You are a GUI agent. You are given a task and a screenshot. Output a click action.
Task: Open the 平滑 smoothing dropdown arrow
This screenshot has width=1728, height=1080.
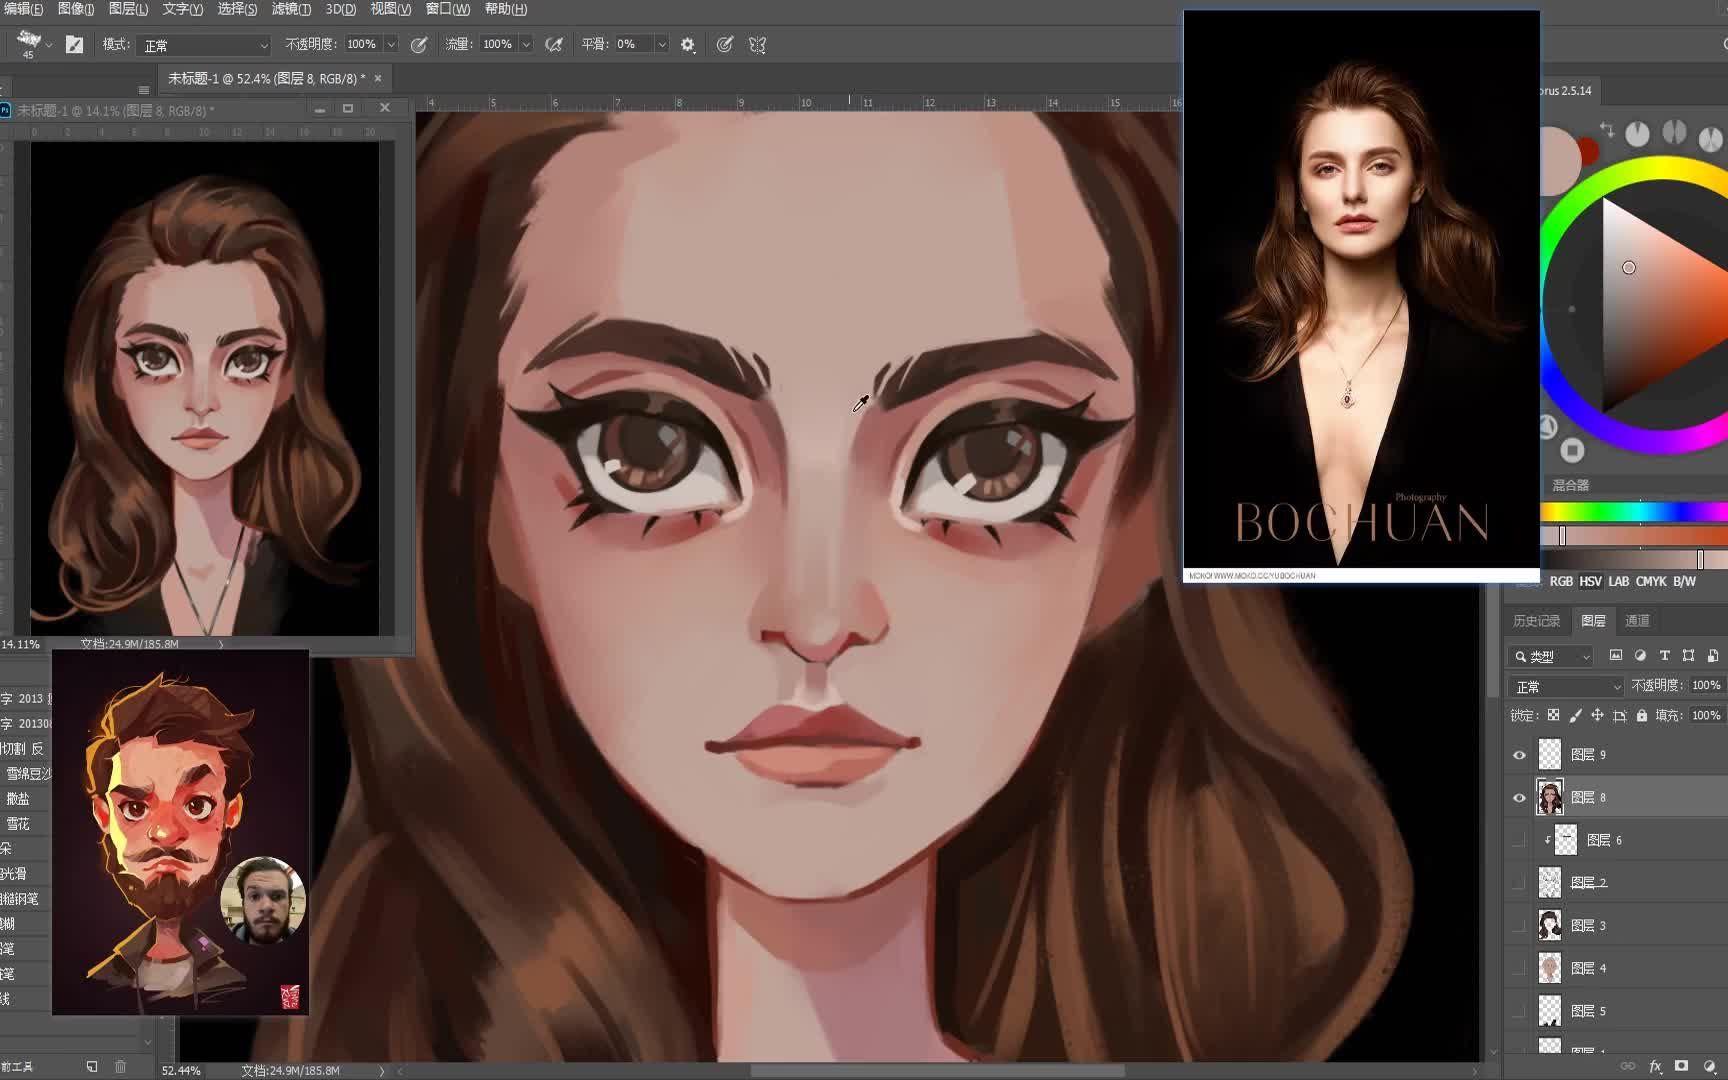(x=661, y=44)
